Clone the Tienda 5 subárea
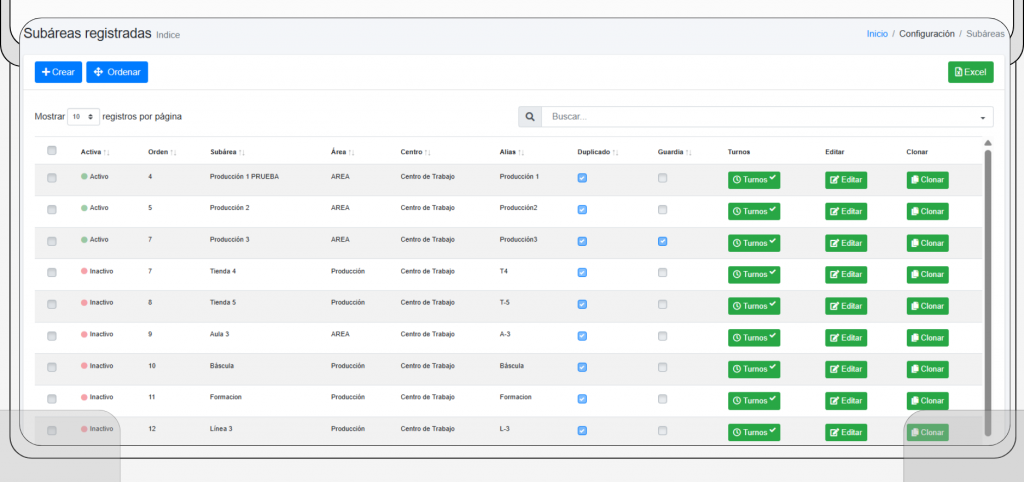Image resolution: width=1024 pixels, height=482 pixels. click(927, 306)
